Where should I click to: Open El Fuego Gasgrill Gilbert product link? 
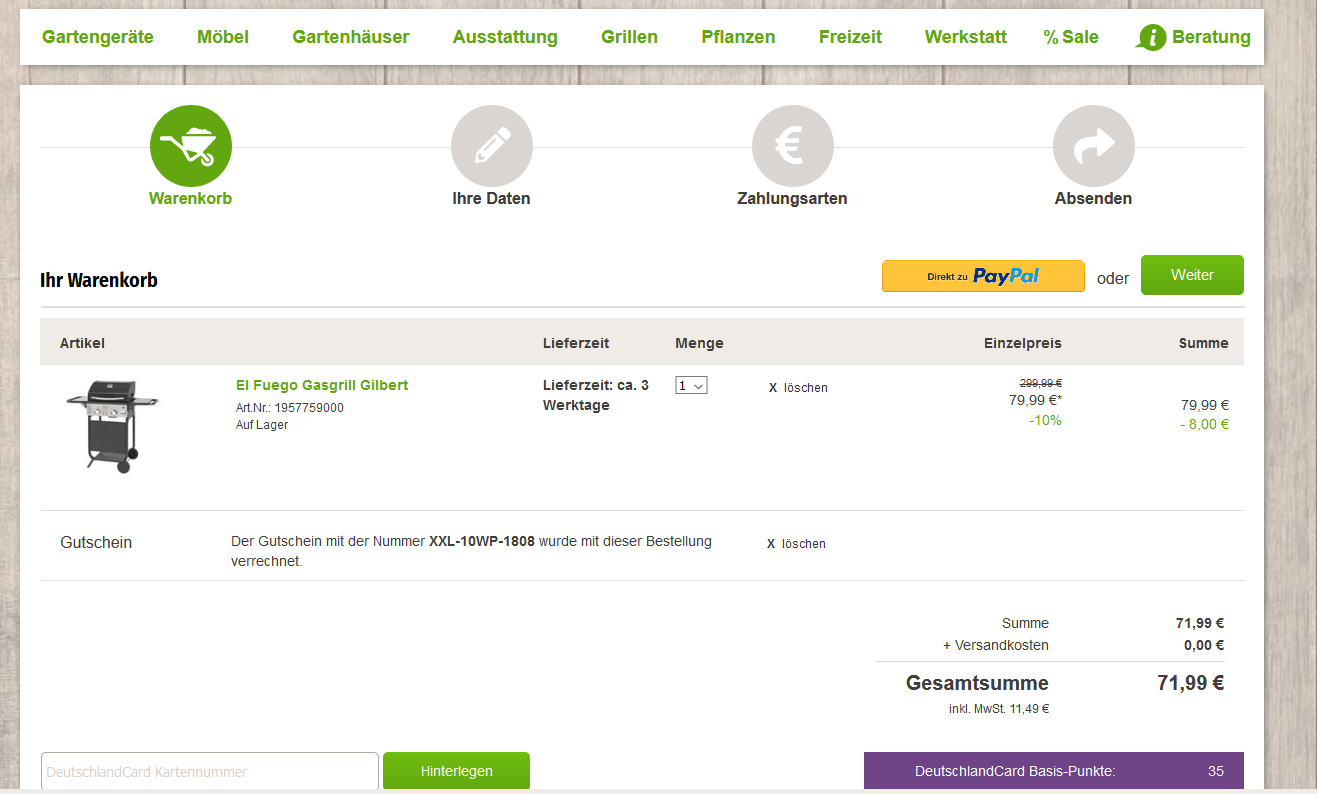(x=322, y=385)
